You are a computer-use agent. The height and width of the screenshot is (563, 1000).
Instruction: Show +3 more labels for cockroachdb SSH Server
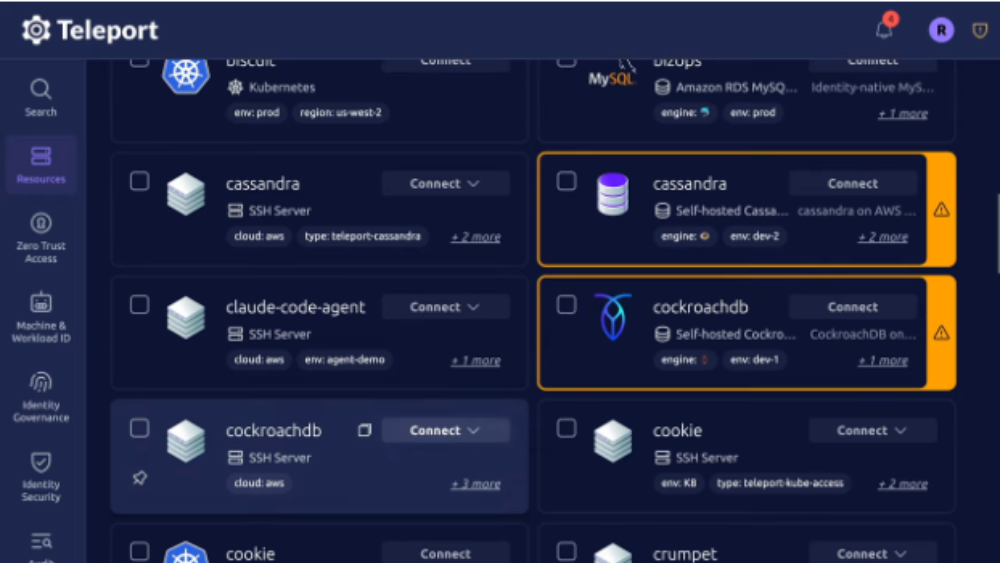[476, 484]
